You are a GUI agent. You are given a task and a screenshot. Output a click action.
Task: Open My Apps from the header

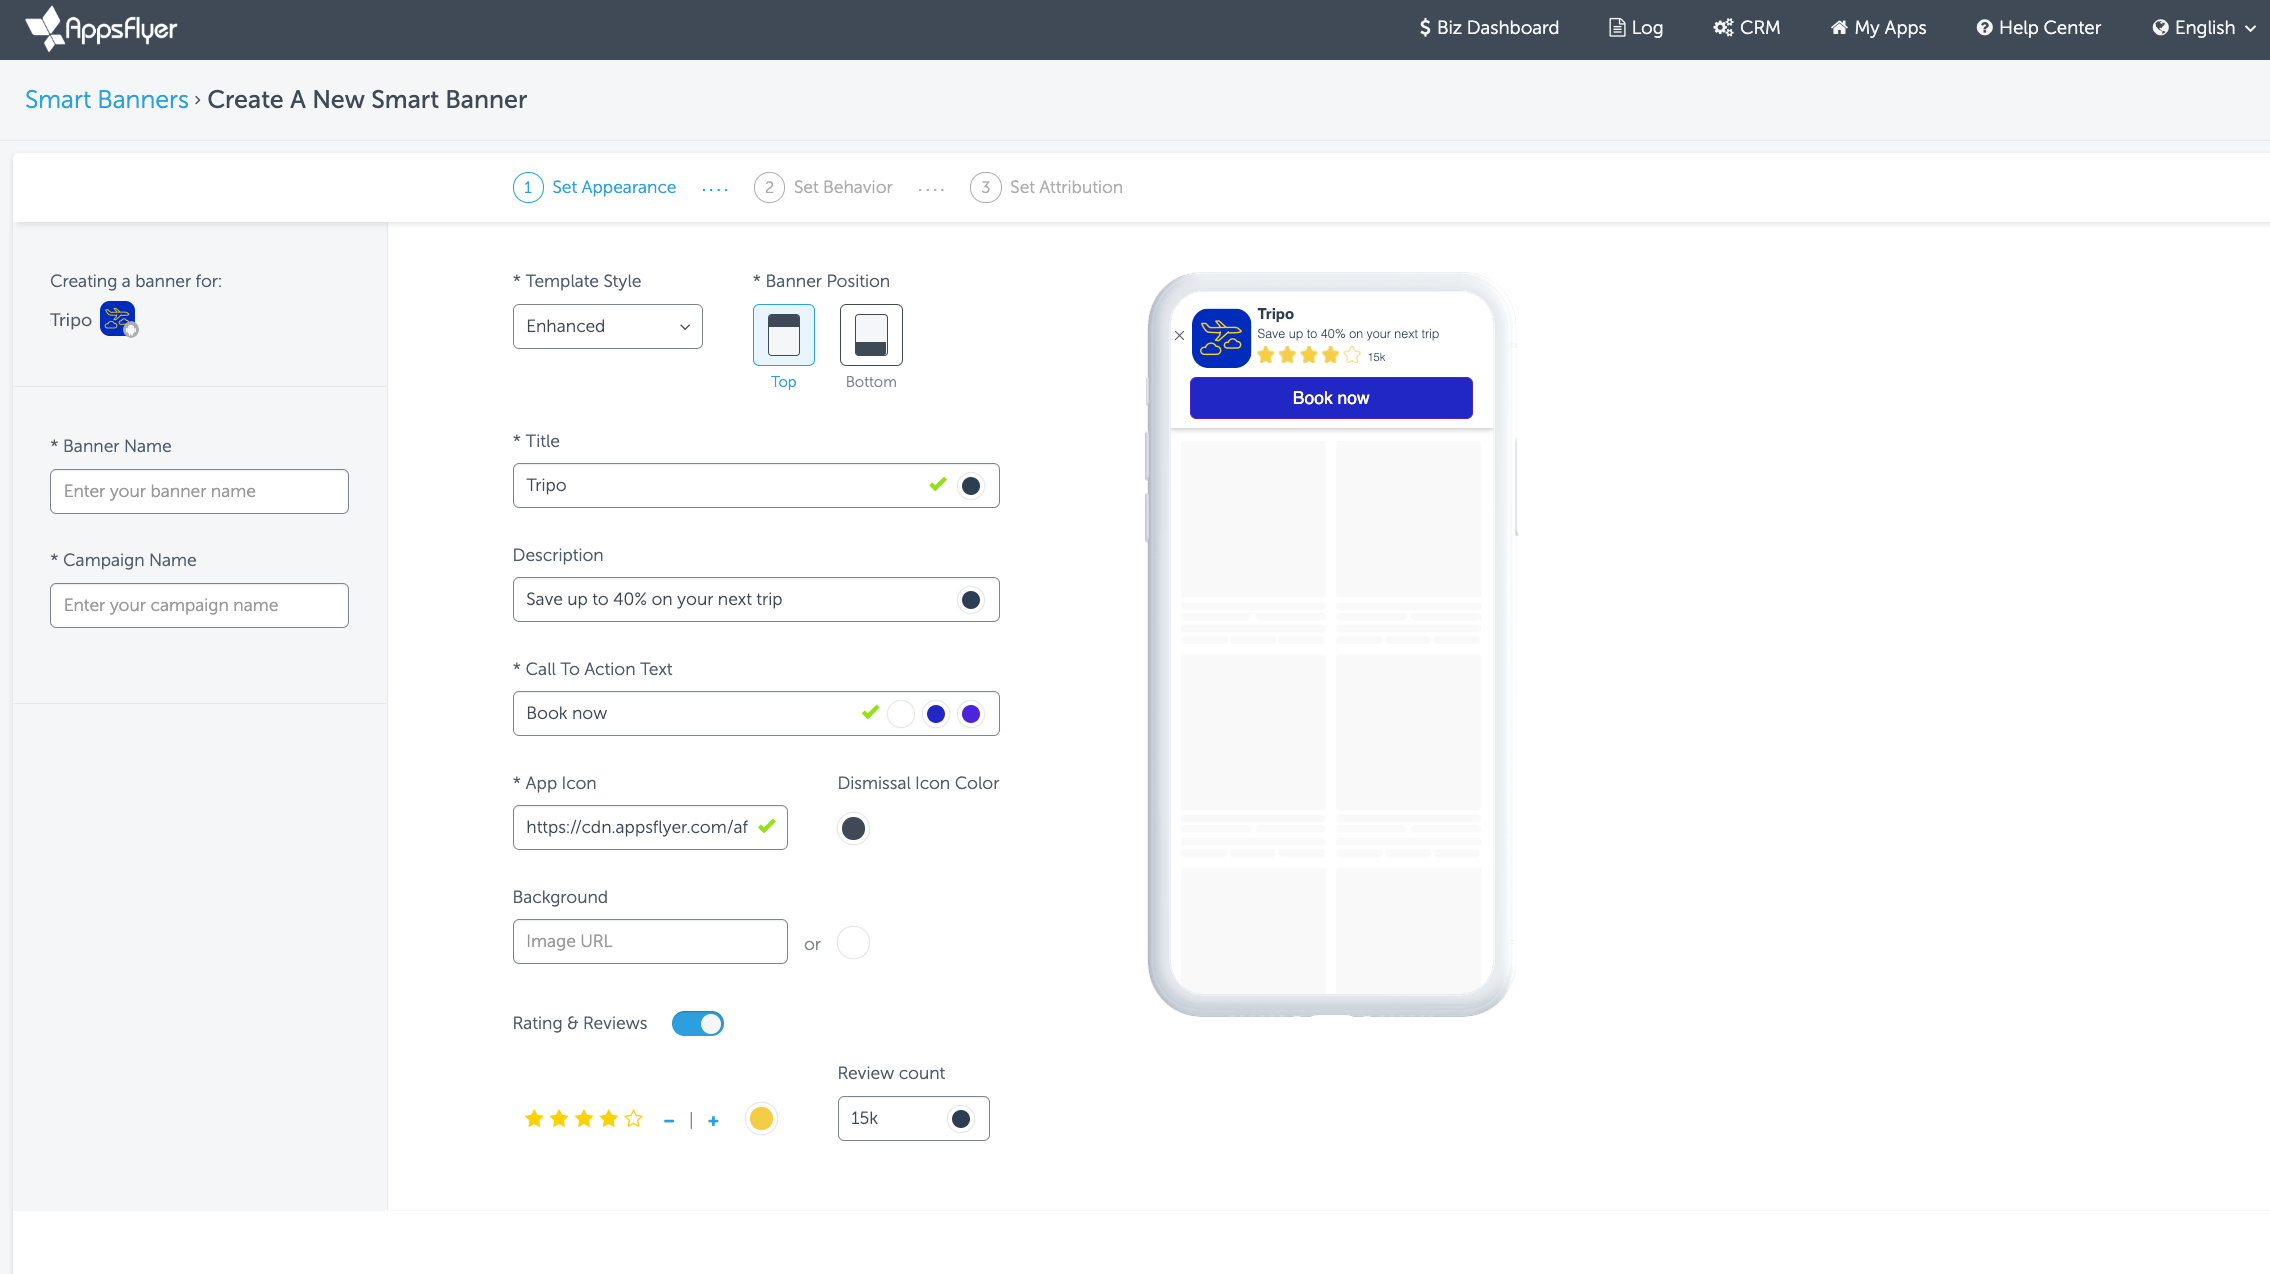[1878, 28]
